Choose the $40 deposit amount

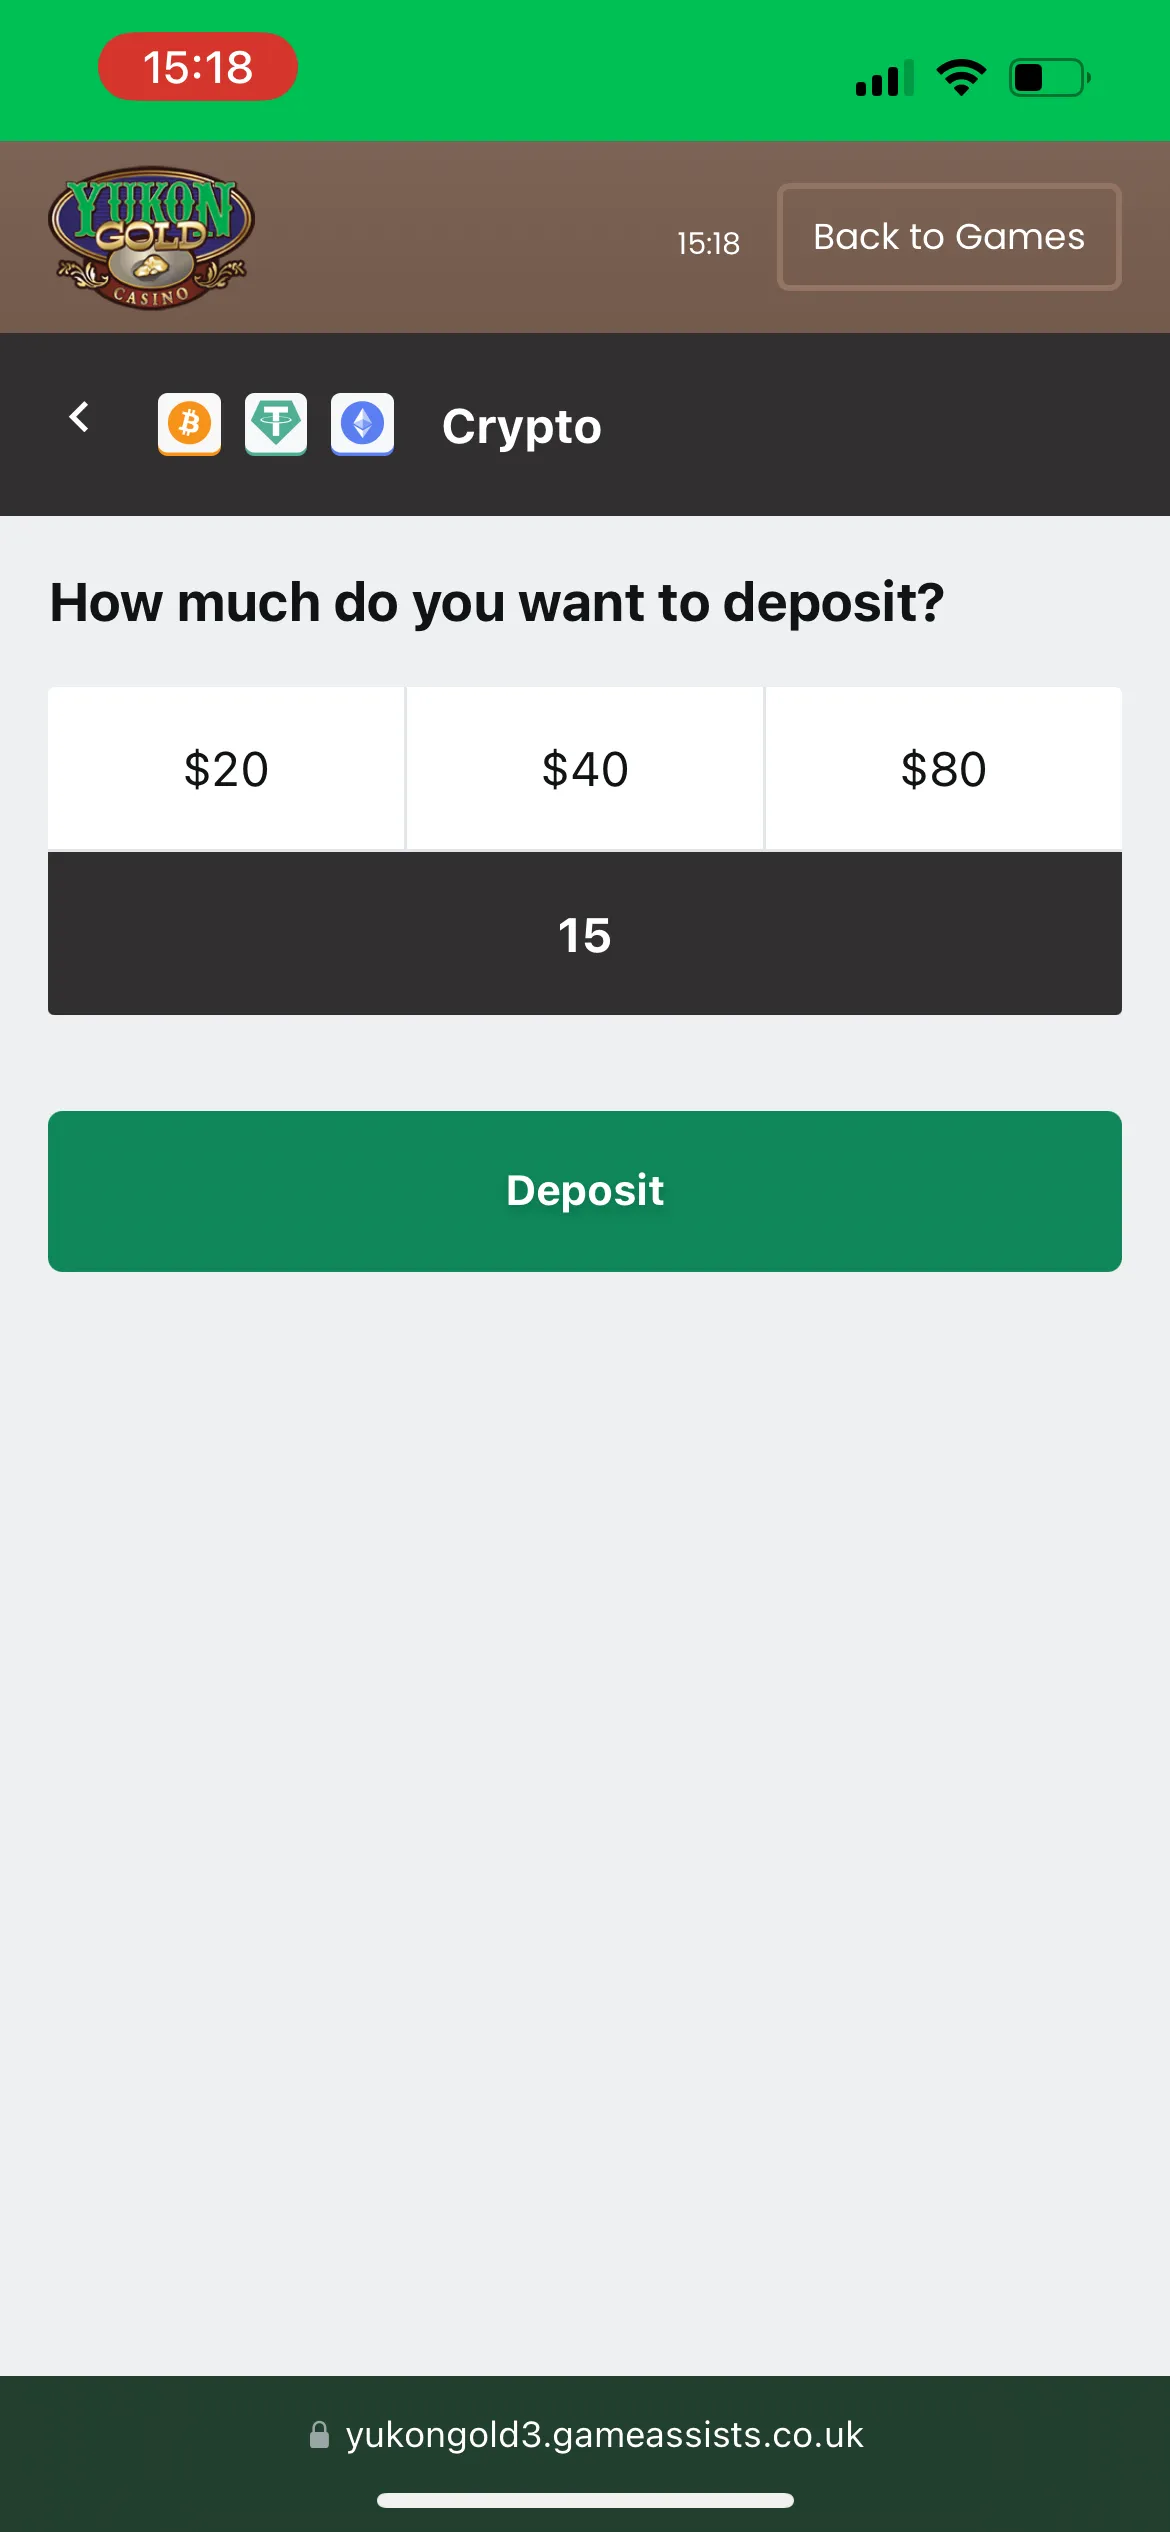pos(585,769)
